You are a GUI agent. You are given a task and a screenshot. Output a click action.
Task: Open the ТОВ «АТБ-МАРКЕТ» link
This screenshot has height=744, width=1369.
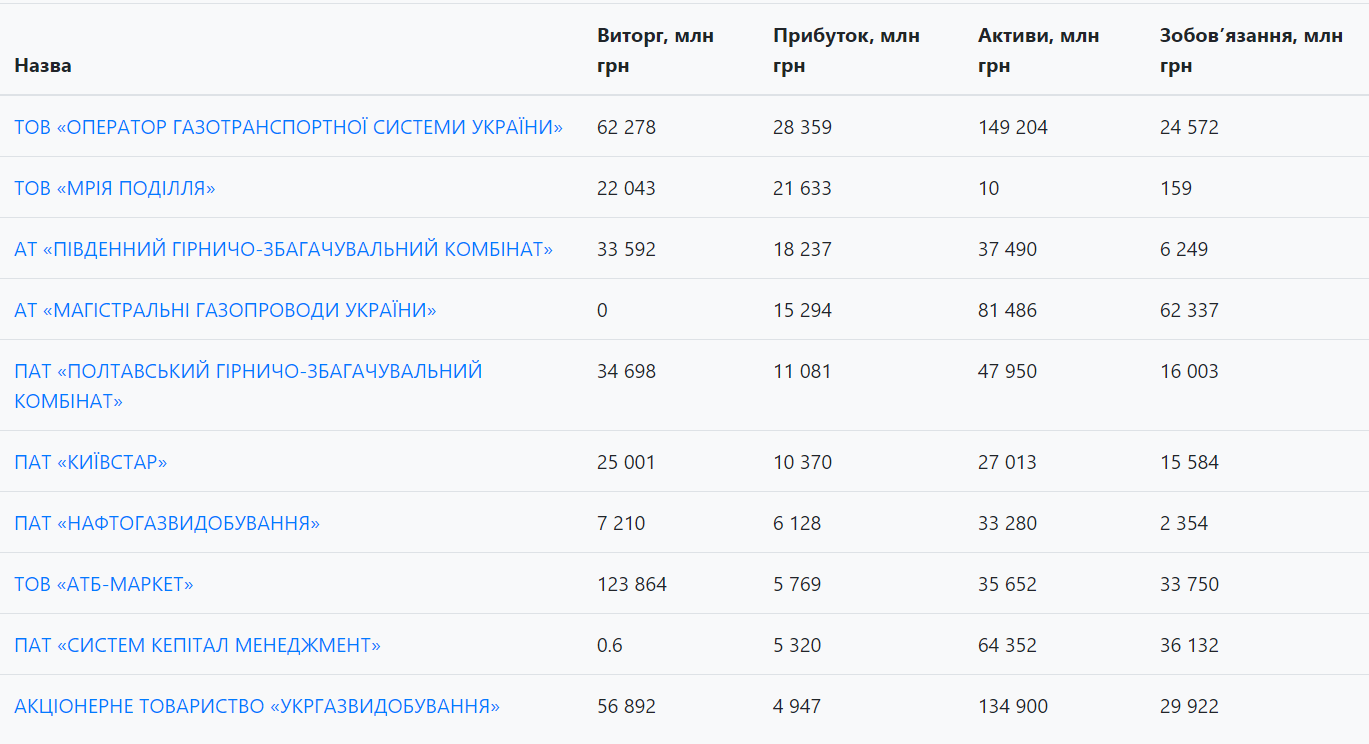point(103,584)
